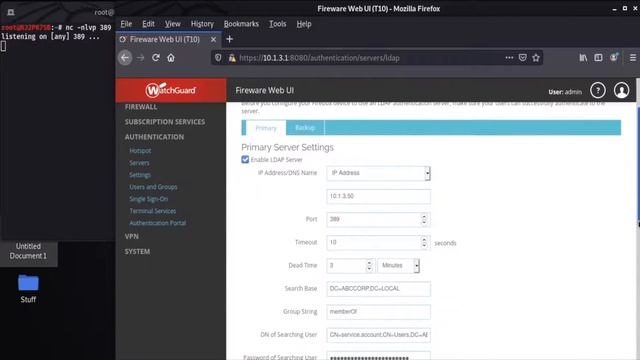This screenshot has height=360, width=640.
Task: Open the Terminal Services link
Action: [153, 211]
